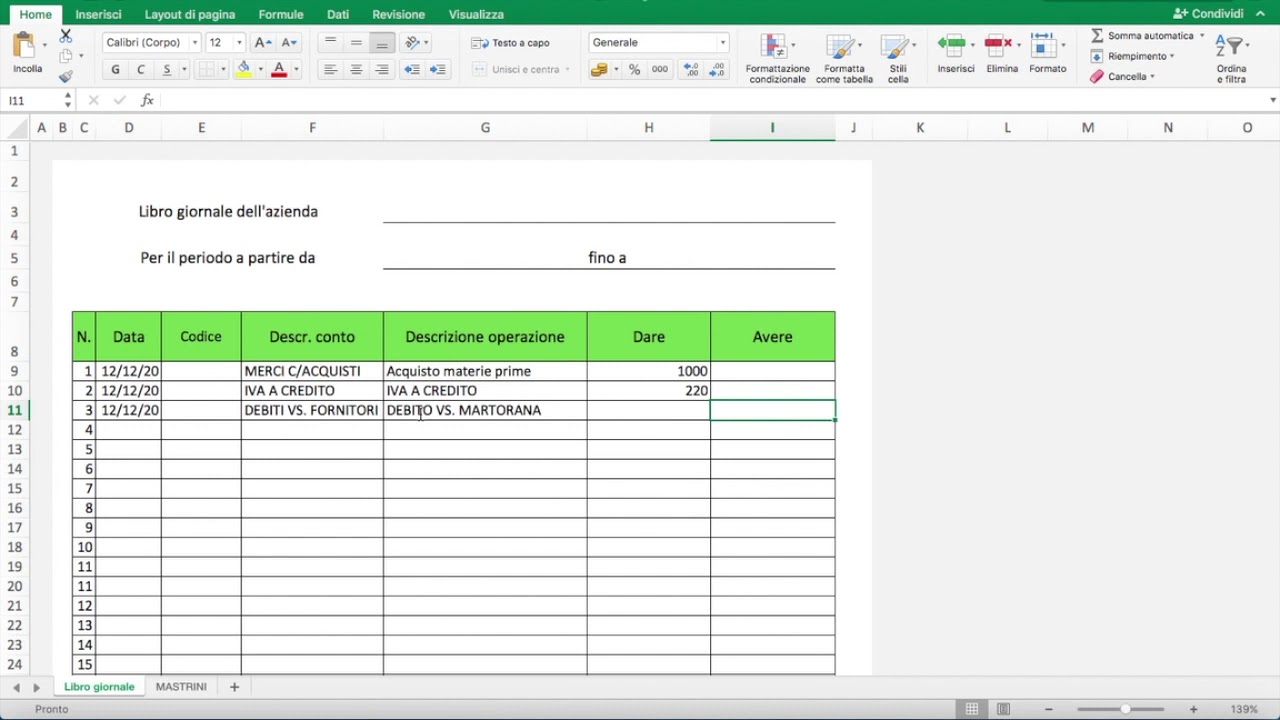1280x720 pixels.
Task: Click Testo a capo wrap text
Action: pyautogui.click(x=510, y=43)
